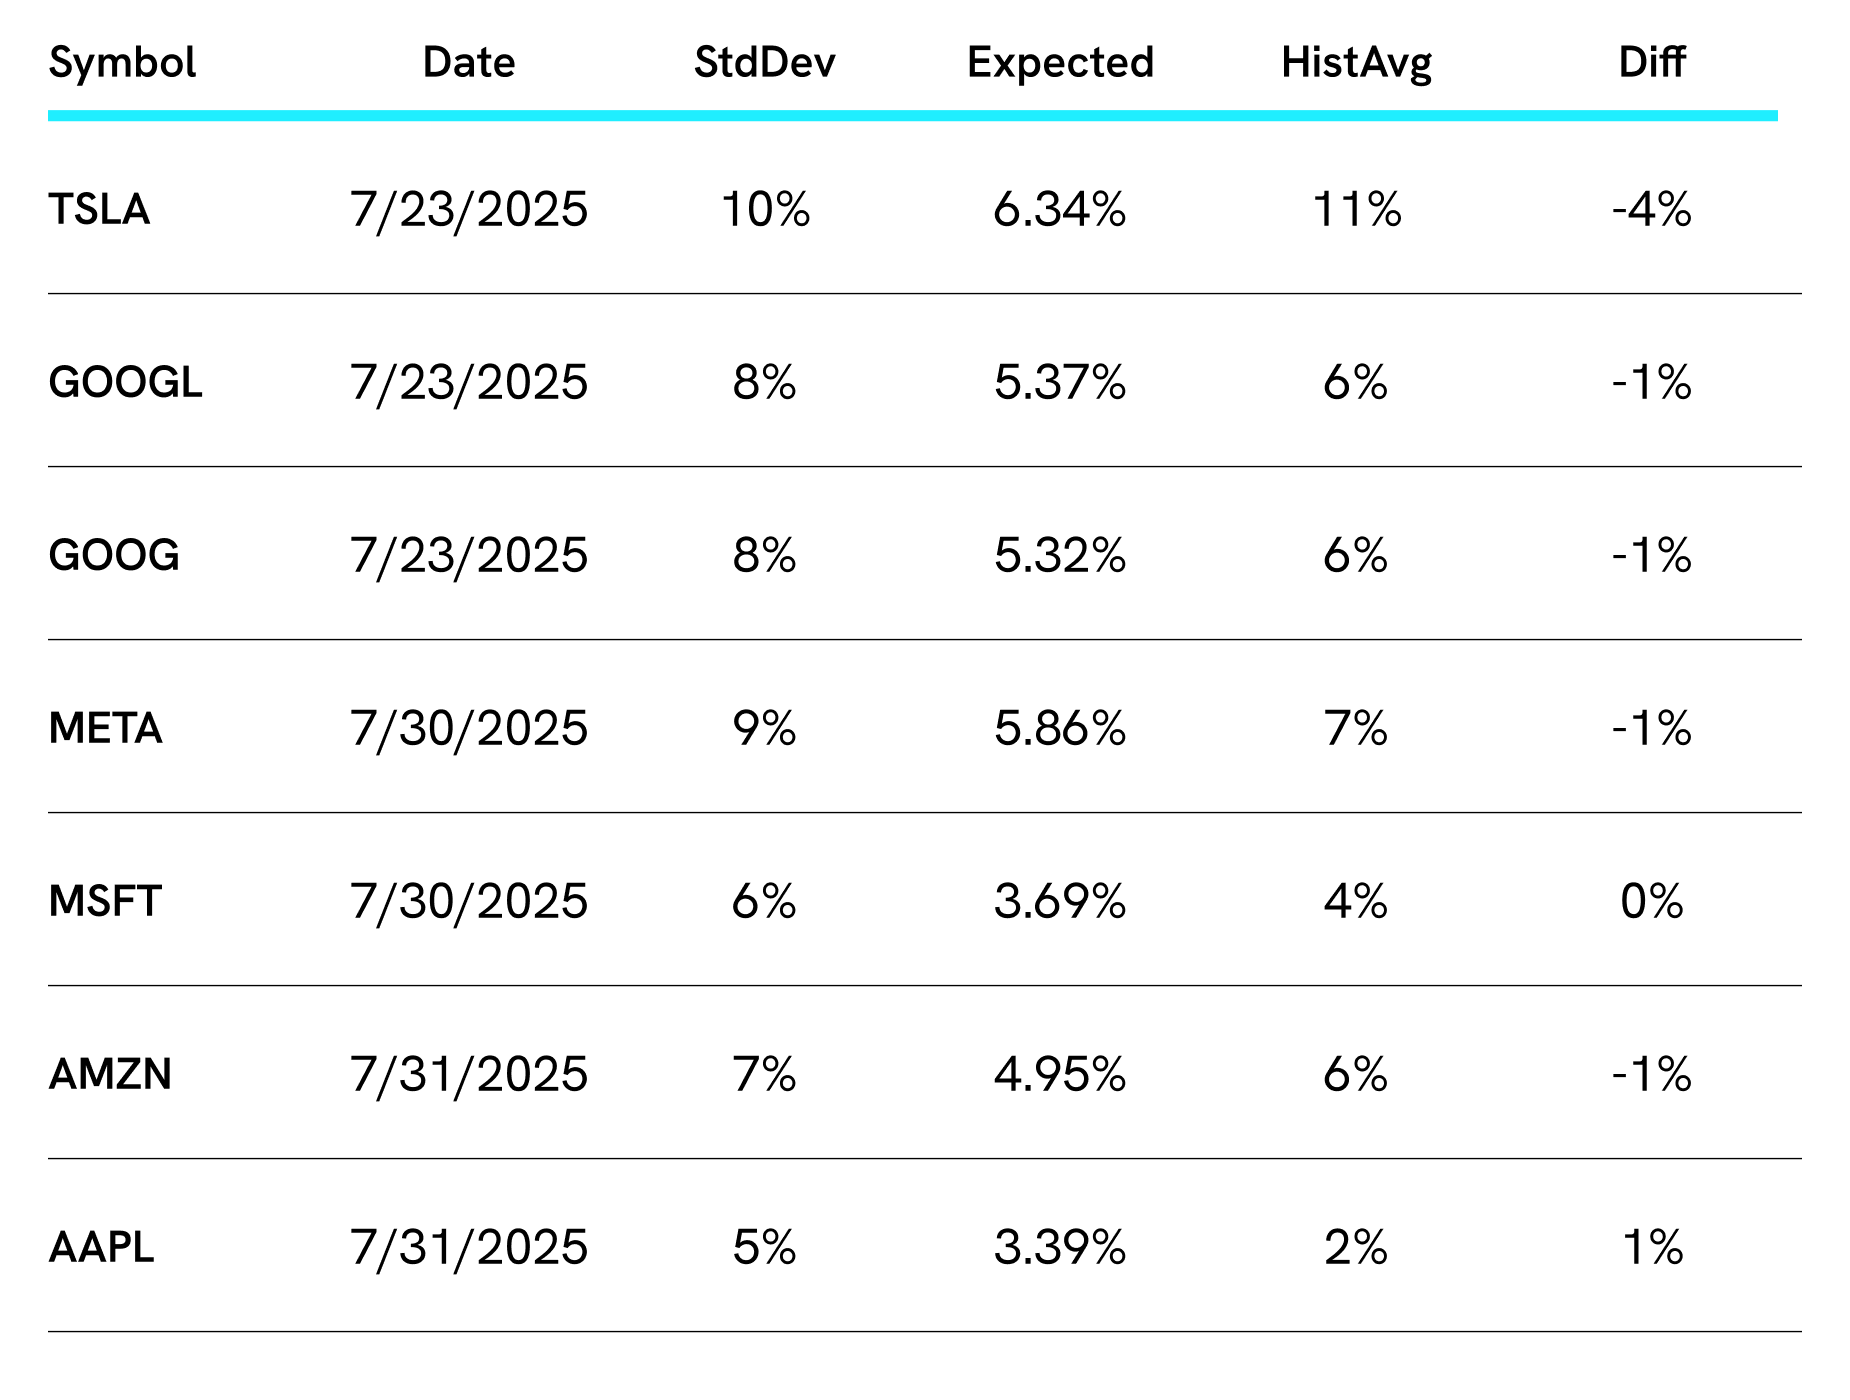1850x1400 pixels.
Task: Select META earnings date 7/30/2025
Action: pos(469,729)
